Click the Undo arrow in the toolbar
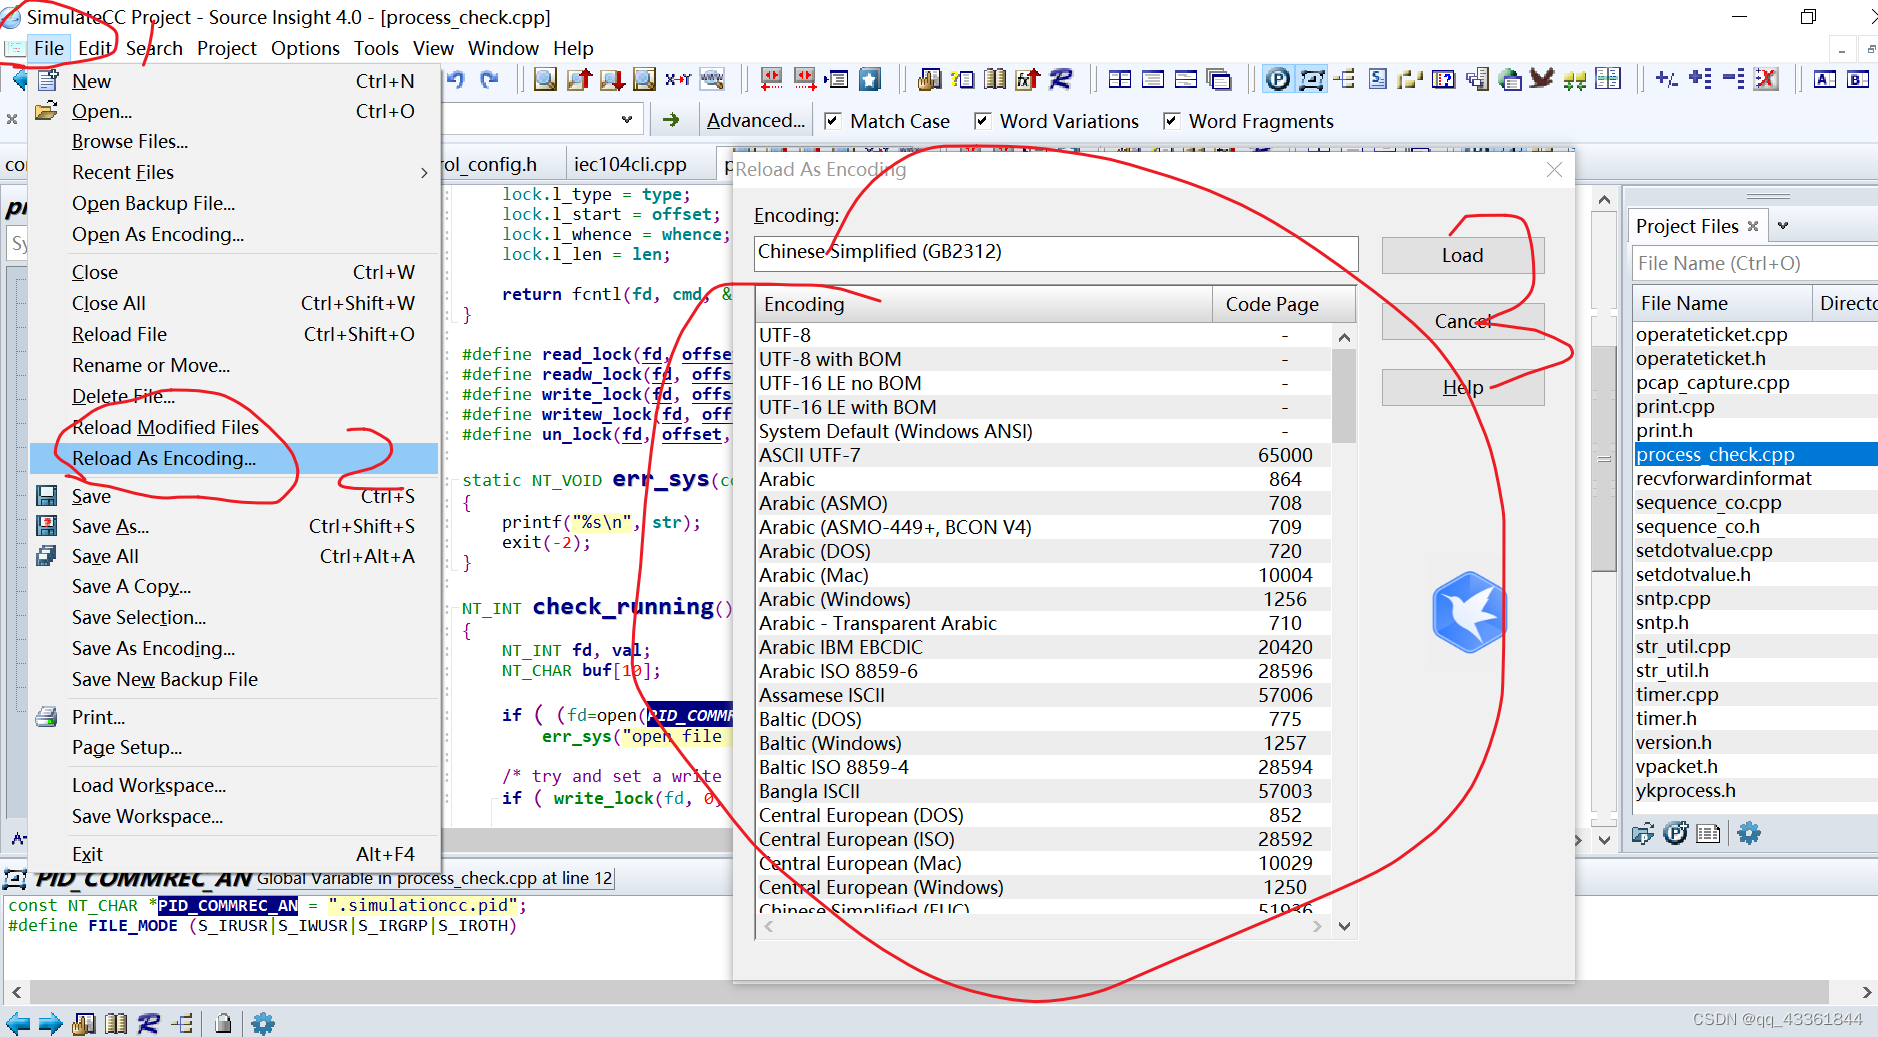 (456, 80)
